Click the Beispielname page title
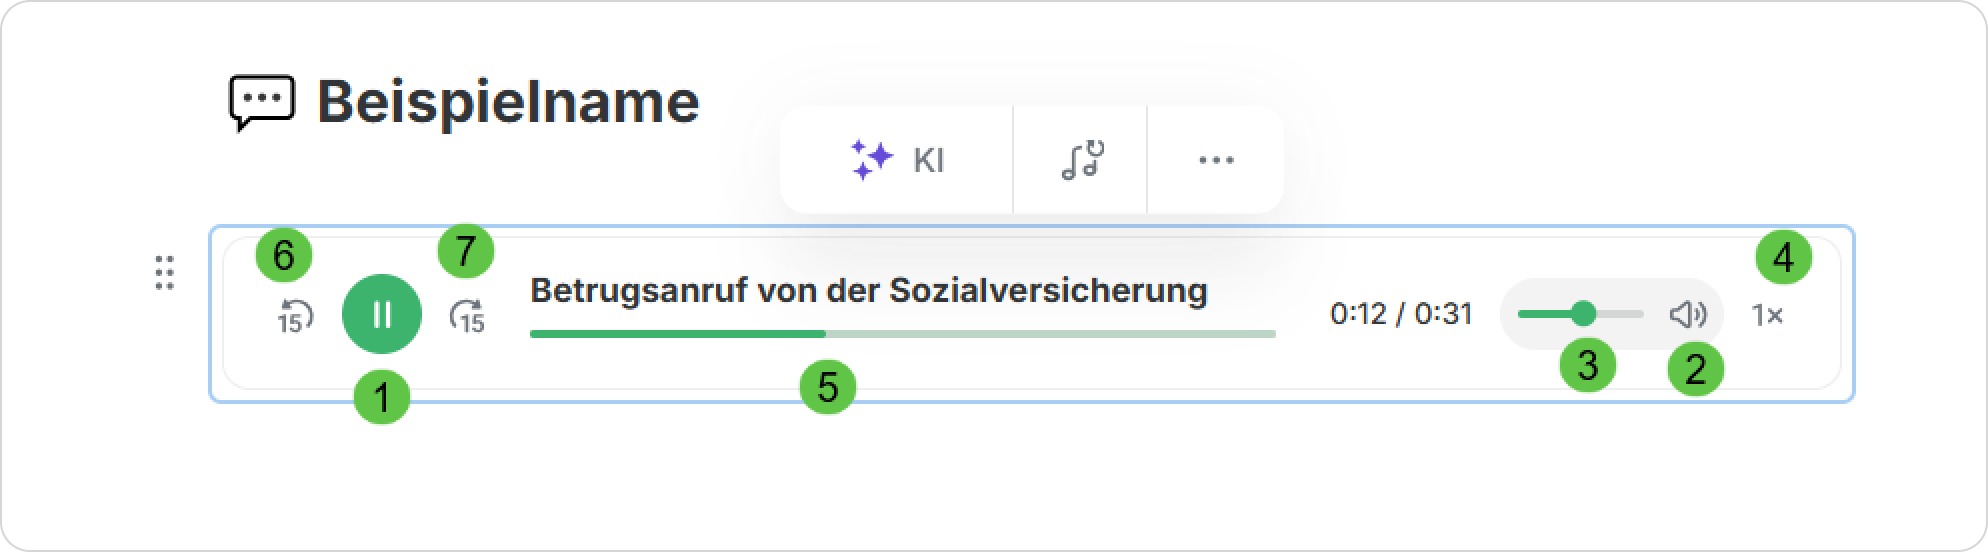1988x552 pixels. [508, 102]
